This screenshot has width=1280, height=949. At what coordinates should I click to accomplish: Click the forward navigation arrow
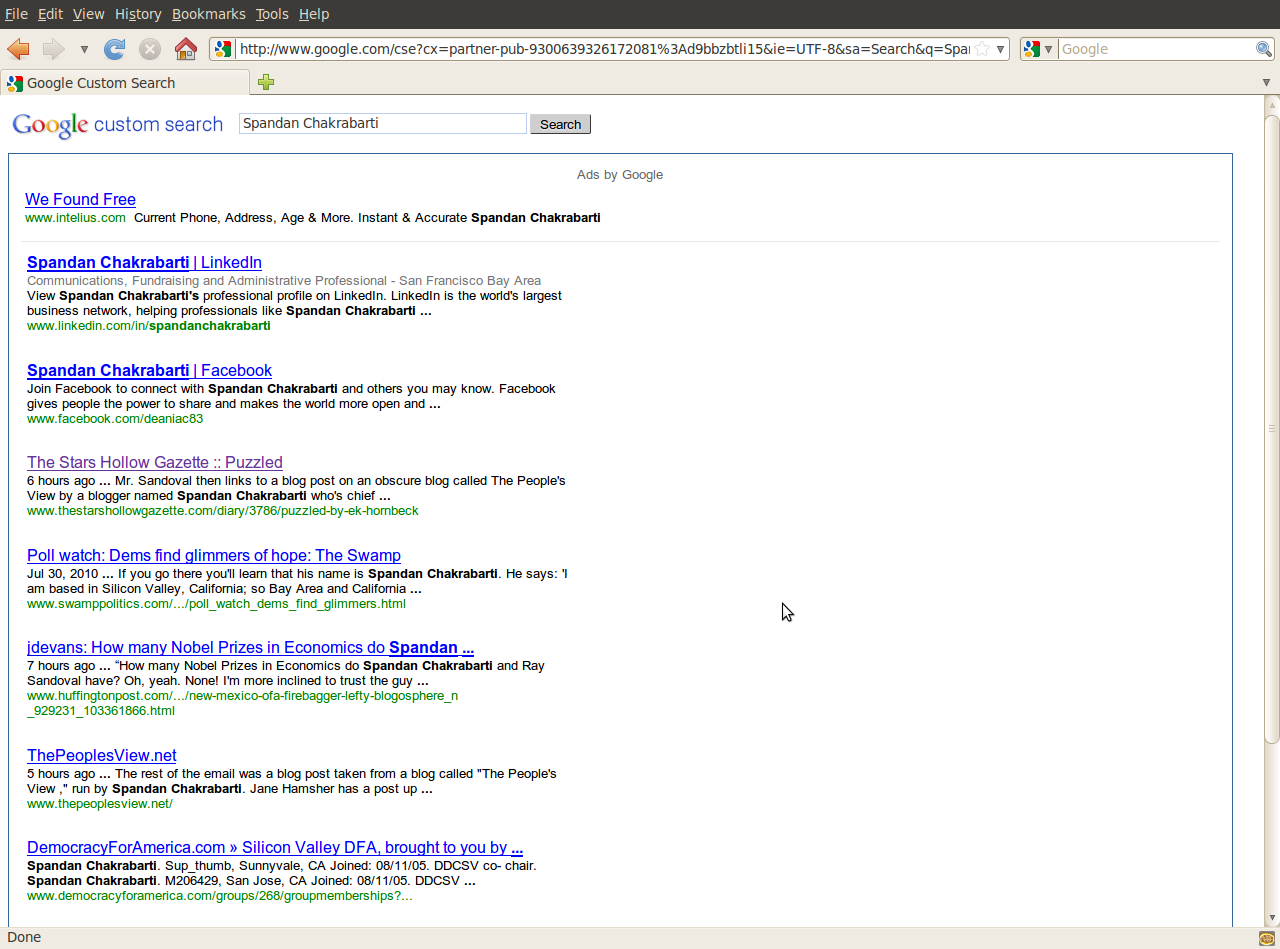point(53,49)
